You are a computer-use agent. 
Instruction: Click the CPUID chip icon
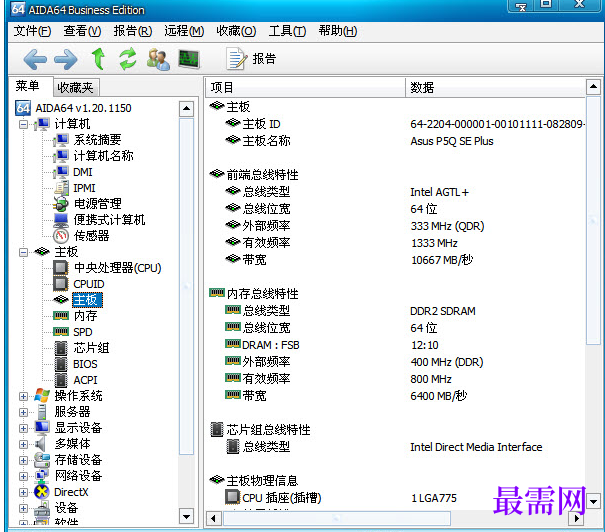point(61,284)
